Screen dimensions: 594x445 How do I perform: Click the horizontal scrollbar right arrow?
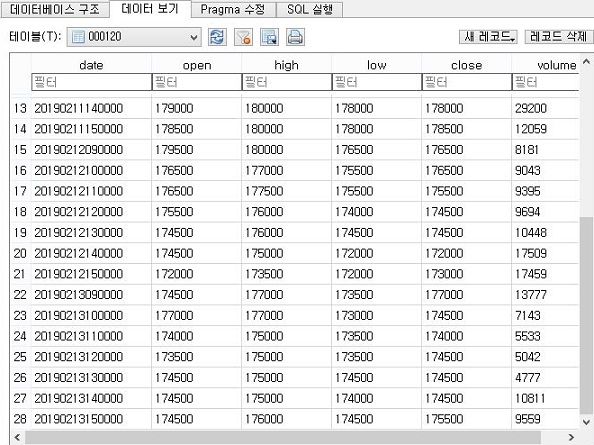point(571,438)
